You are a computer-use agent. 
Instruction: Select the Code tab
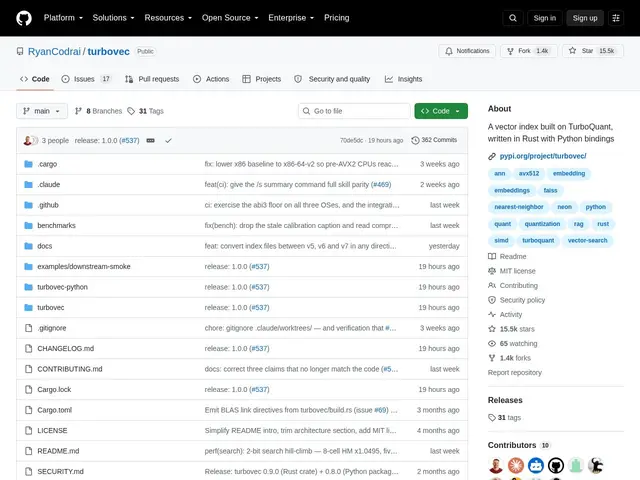pos(35,79)
